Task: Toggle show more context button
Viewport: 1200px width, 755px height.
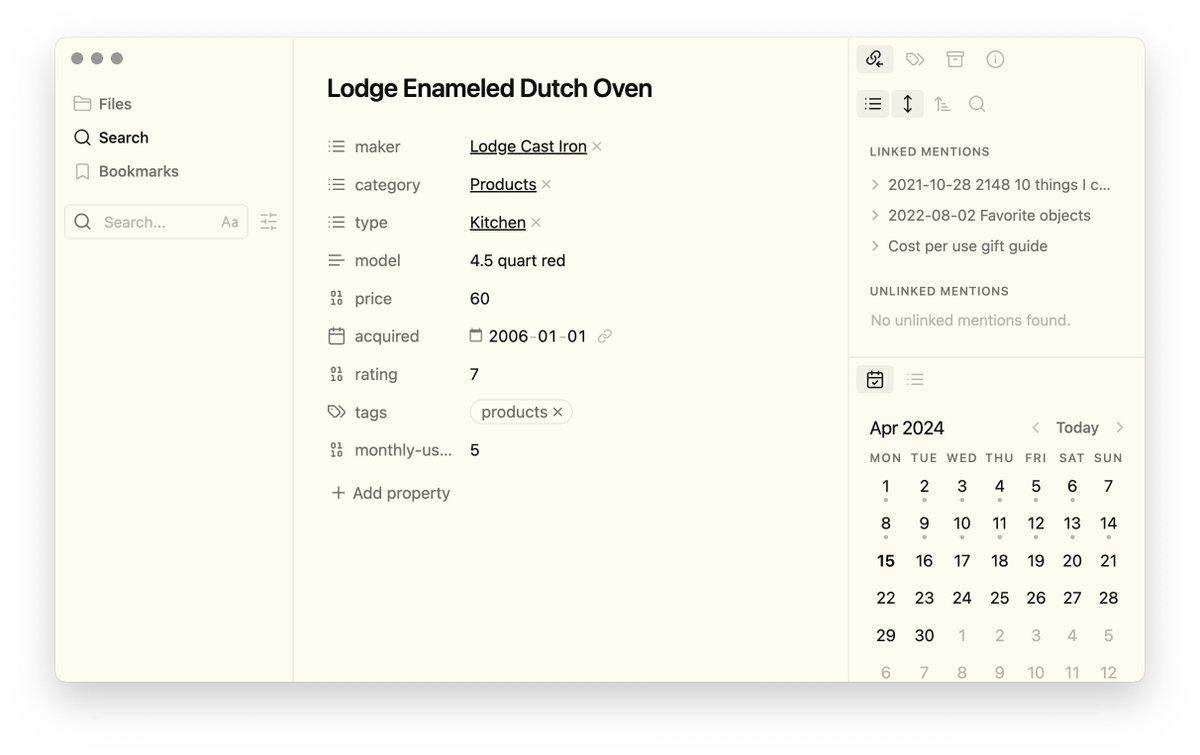Action: (x=907, y=104)
